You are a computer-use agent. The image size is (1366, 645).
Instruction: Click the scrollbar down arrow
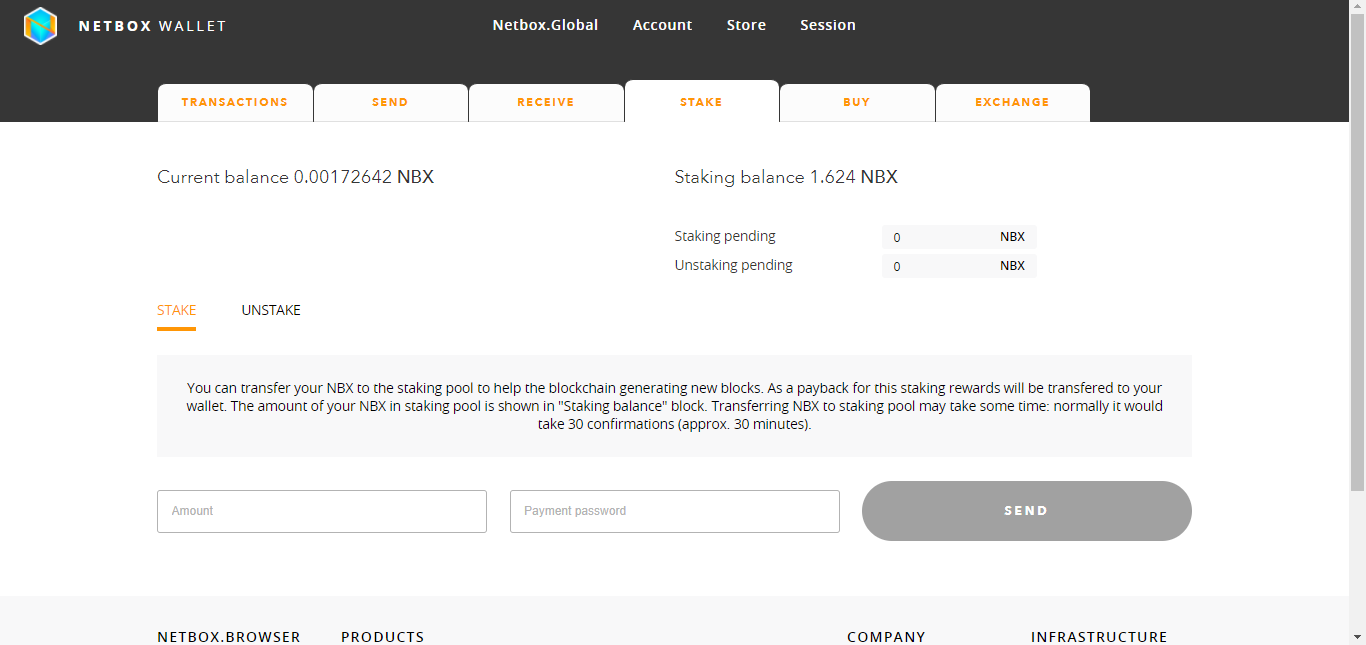[x=1357, y=636]
